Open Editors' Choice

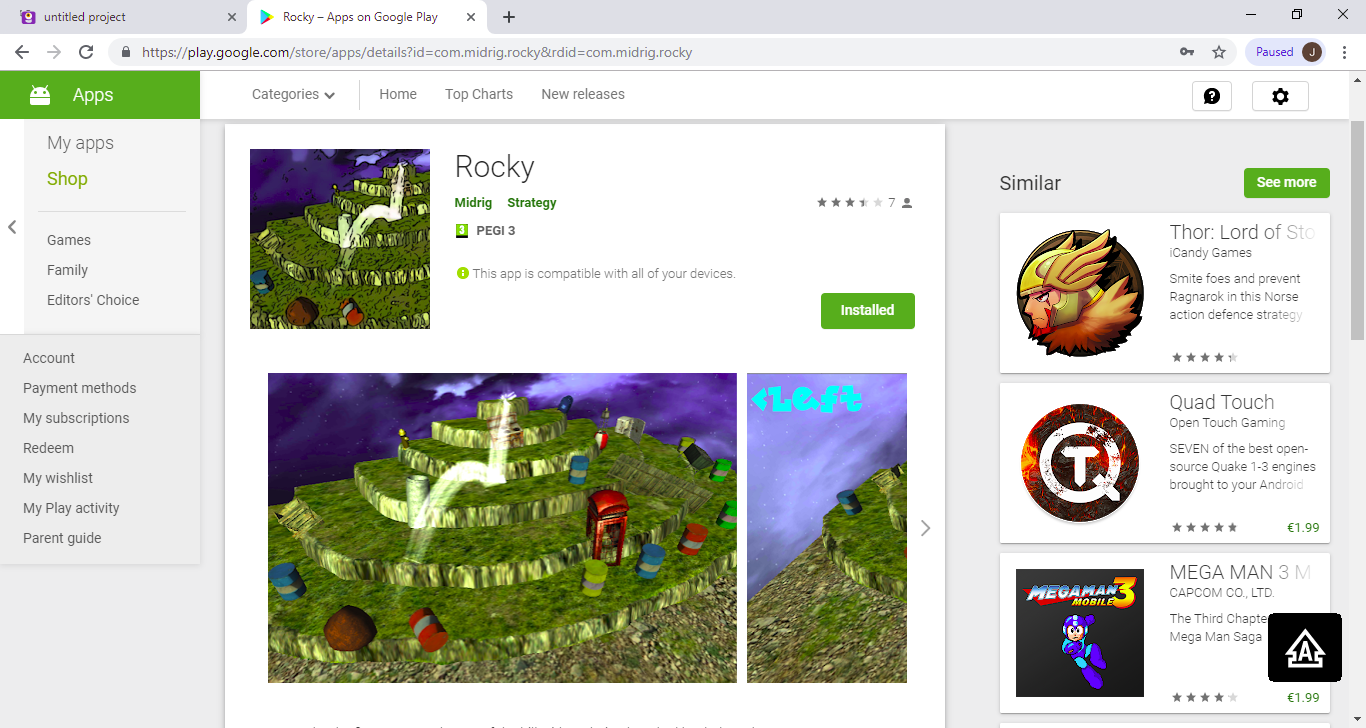tap(93, 300)
